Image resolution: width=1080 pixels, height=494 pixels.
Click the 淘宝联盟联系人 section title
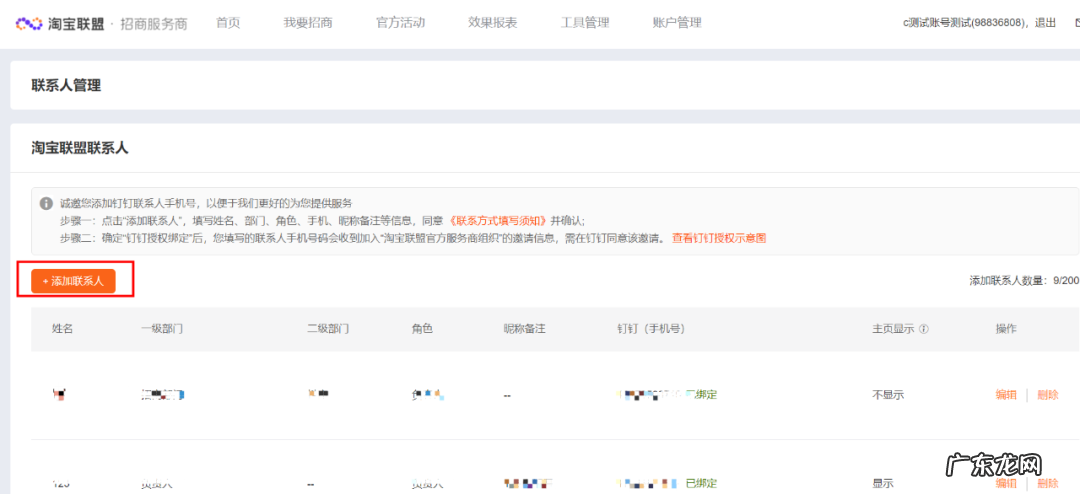point(80,148)
